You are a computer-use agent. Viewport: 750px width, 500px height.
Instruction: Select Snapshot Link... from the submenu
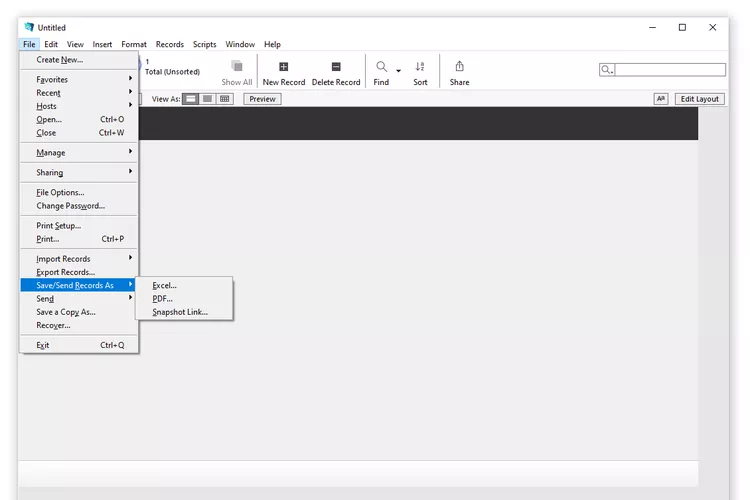pyautogui.click(x=184, y=312)
